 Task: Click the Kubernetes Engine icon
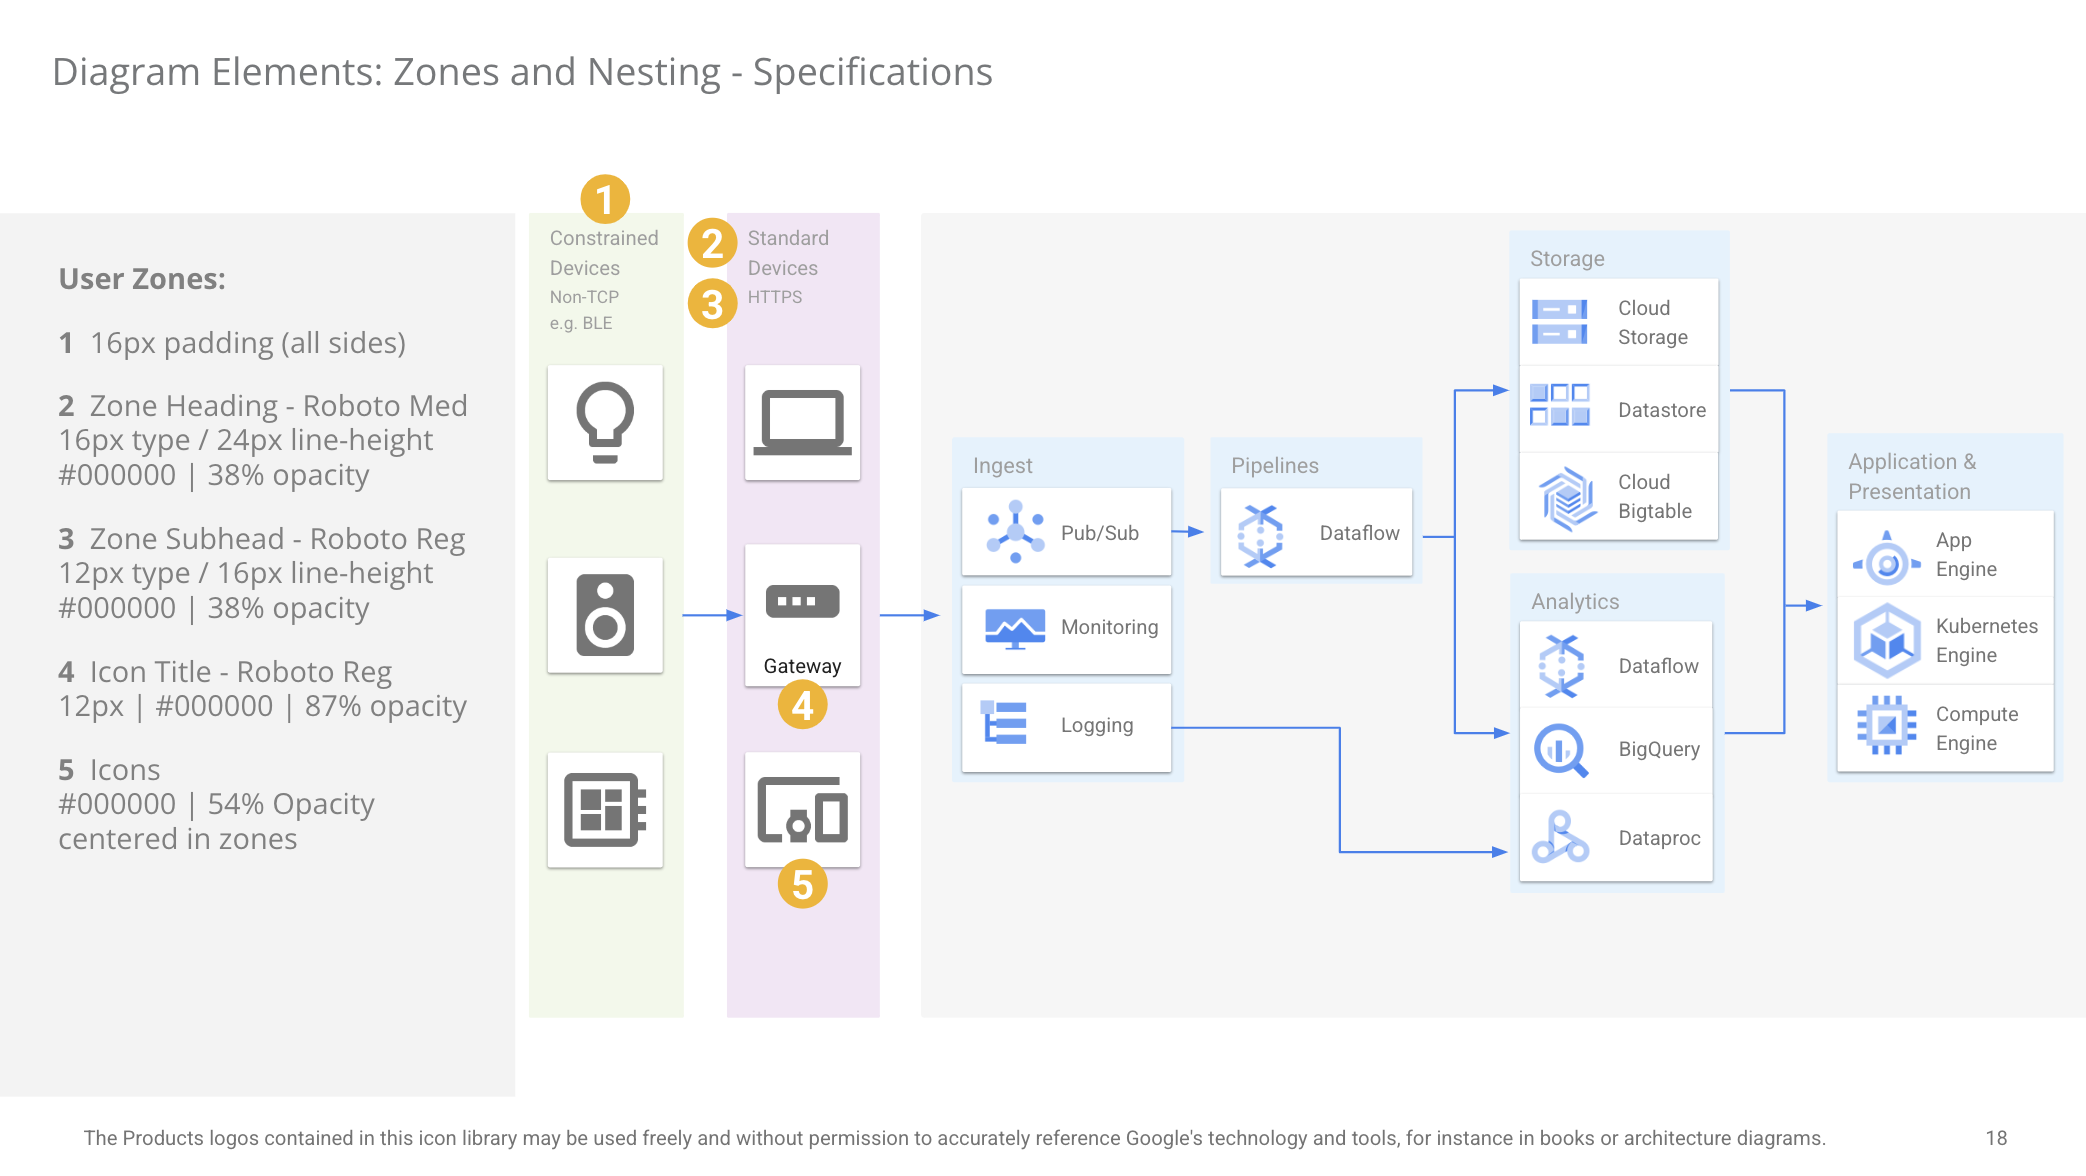[1886, 640]
